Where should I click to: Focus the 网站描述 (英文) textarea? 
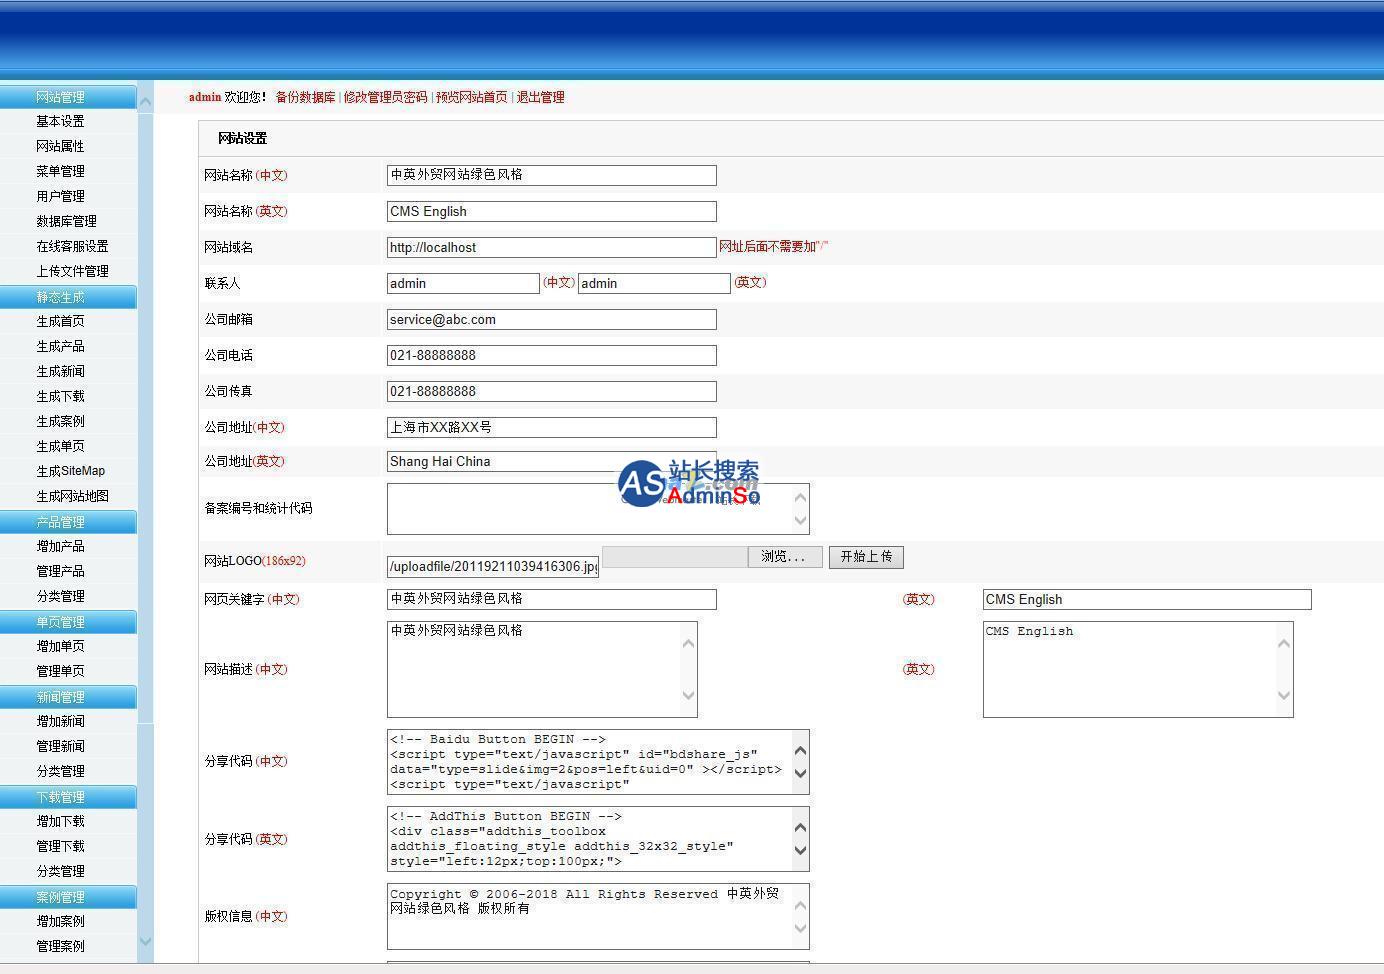click(x=1138, y=669)
